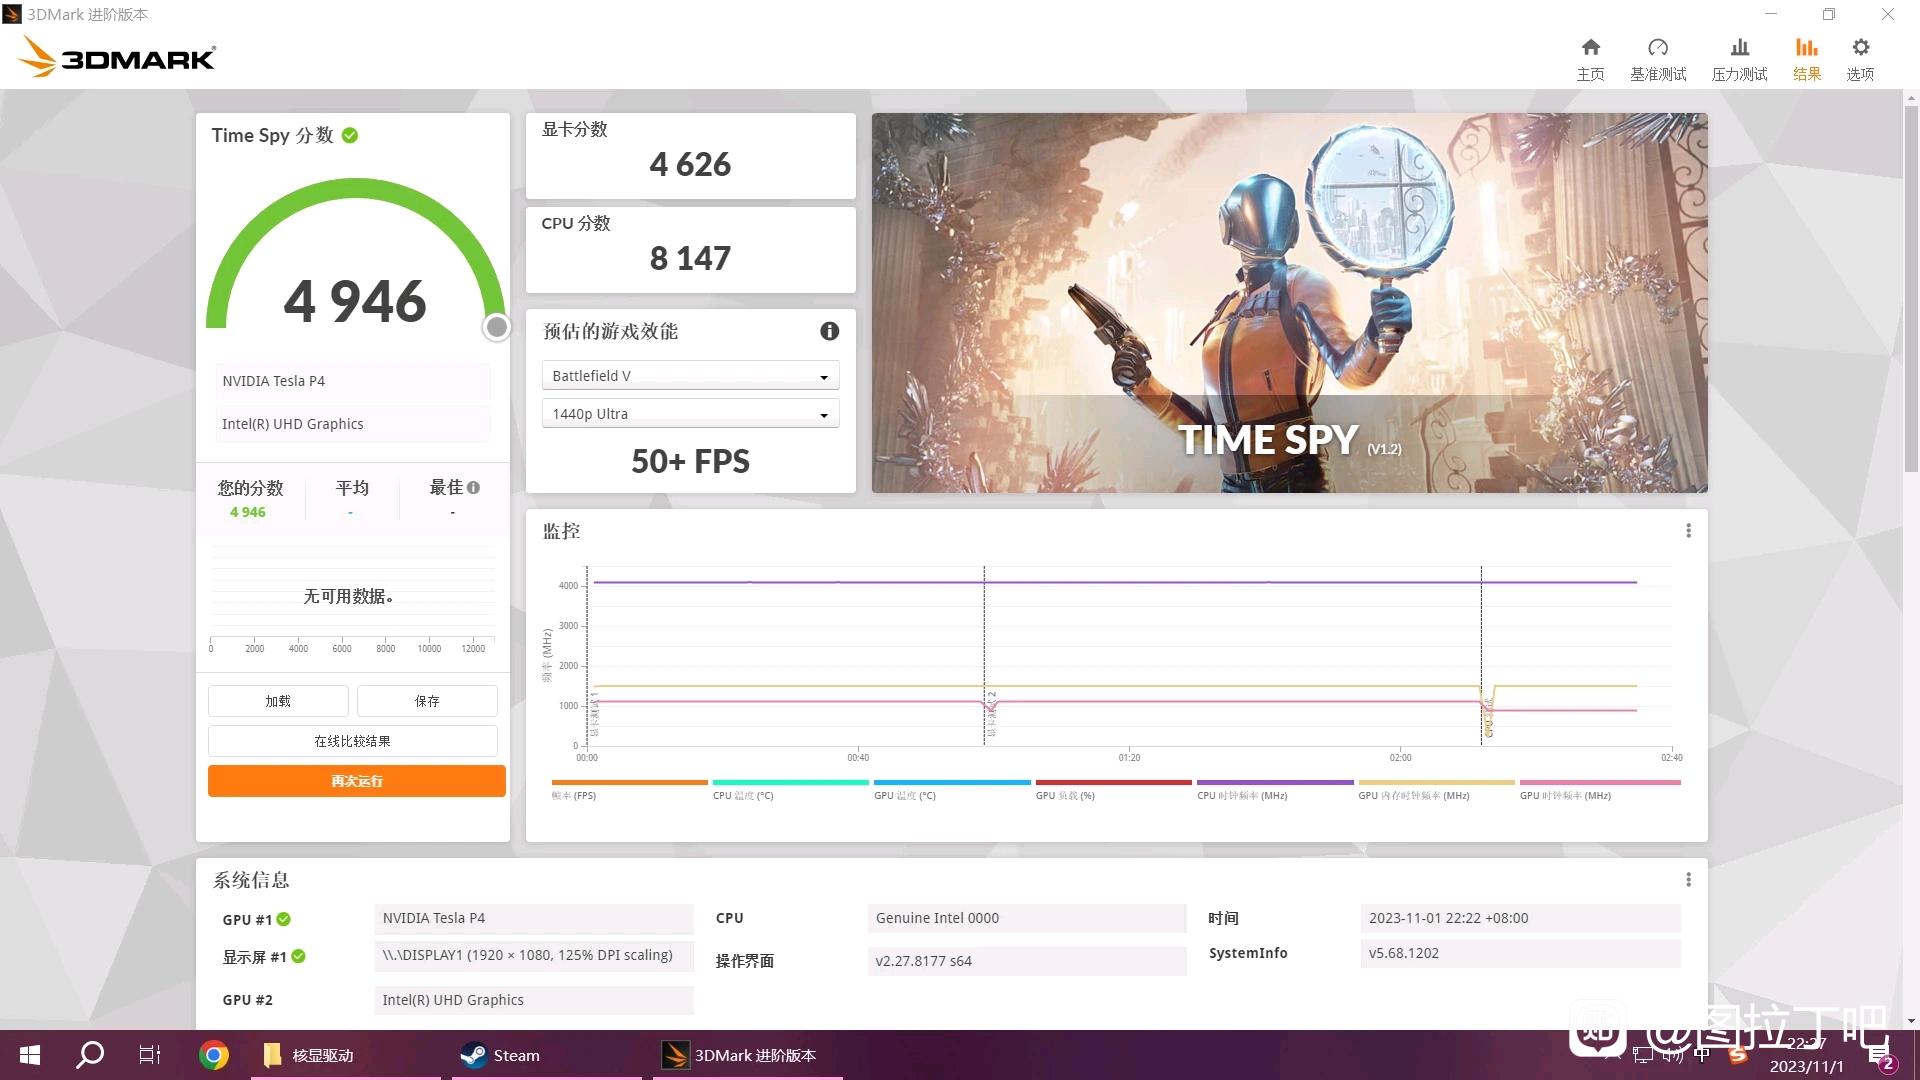The image size is (1920, 1080).
Task: Open the 压力测试 stress test icon
Action: click(1739, 47)
